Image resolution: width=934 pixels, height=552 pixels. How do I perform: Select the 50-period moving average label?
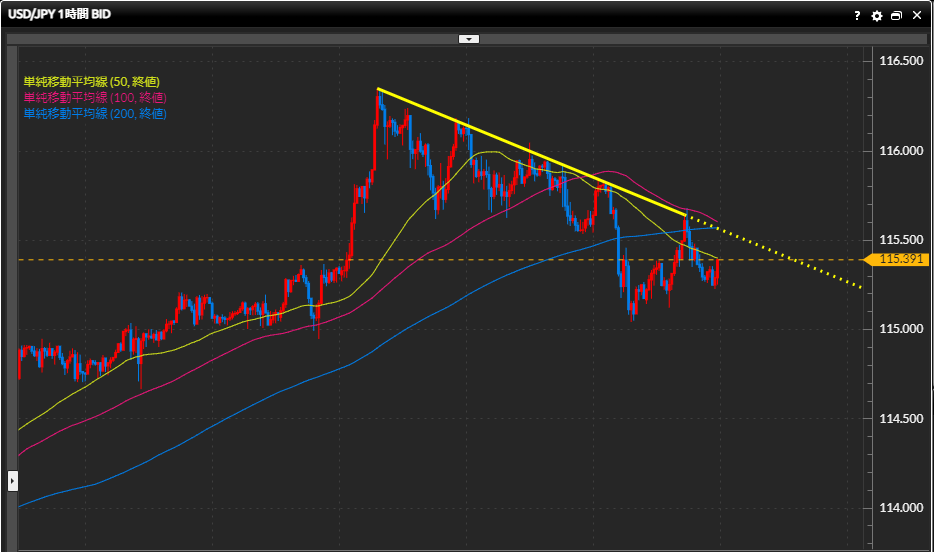pyautogui.click(x=91, y=81)
